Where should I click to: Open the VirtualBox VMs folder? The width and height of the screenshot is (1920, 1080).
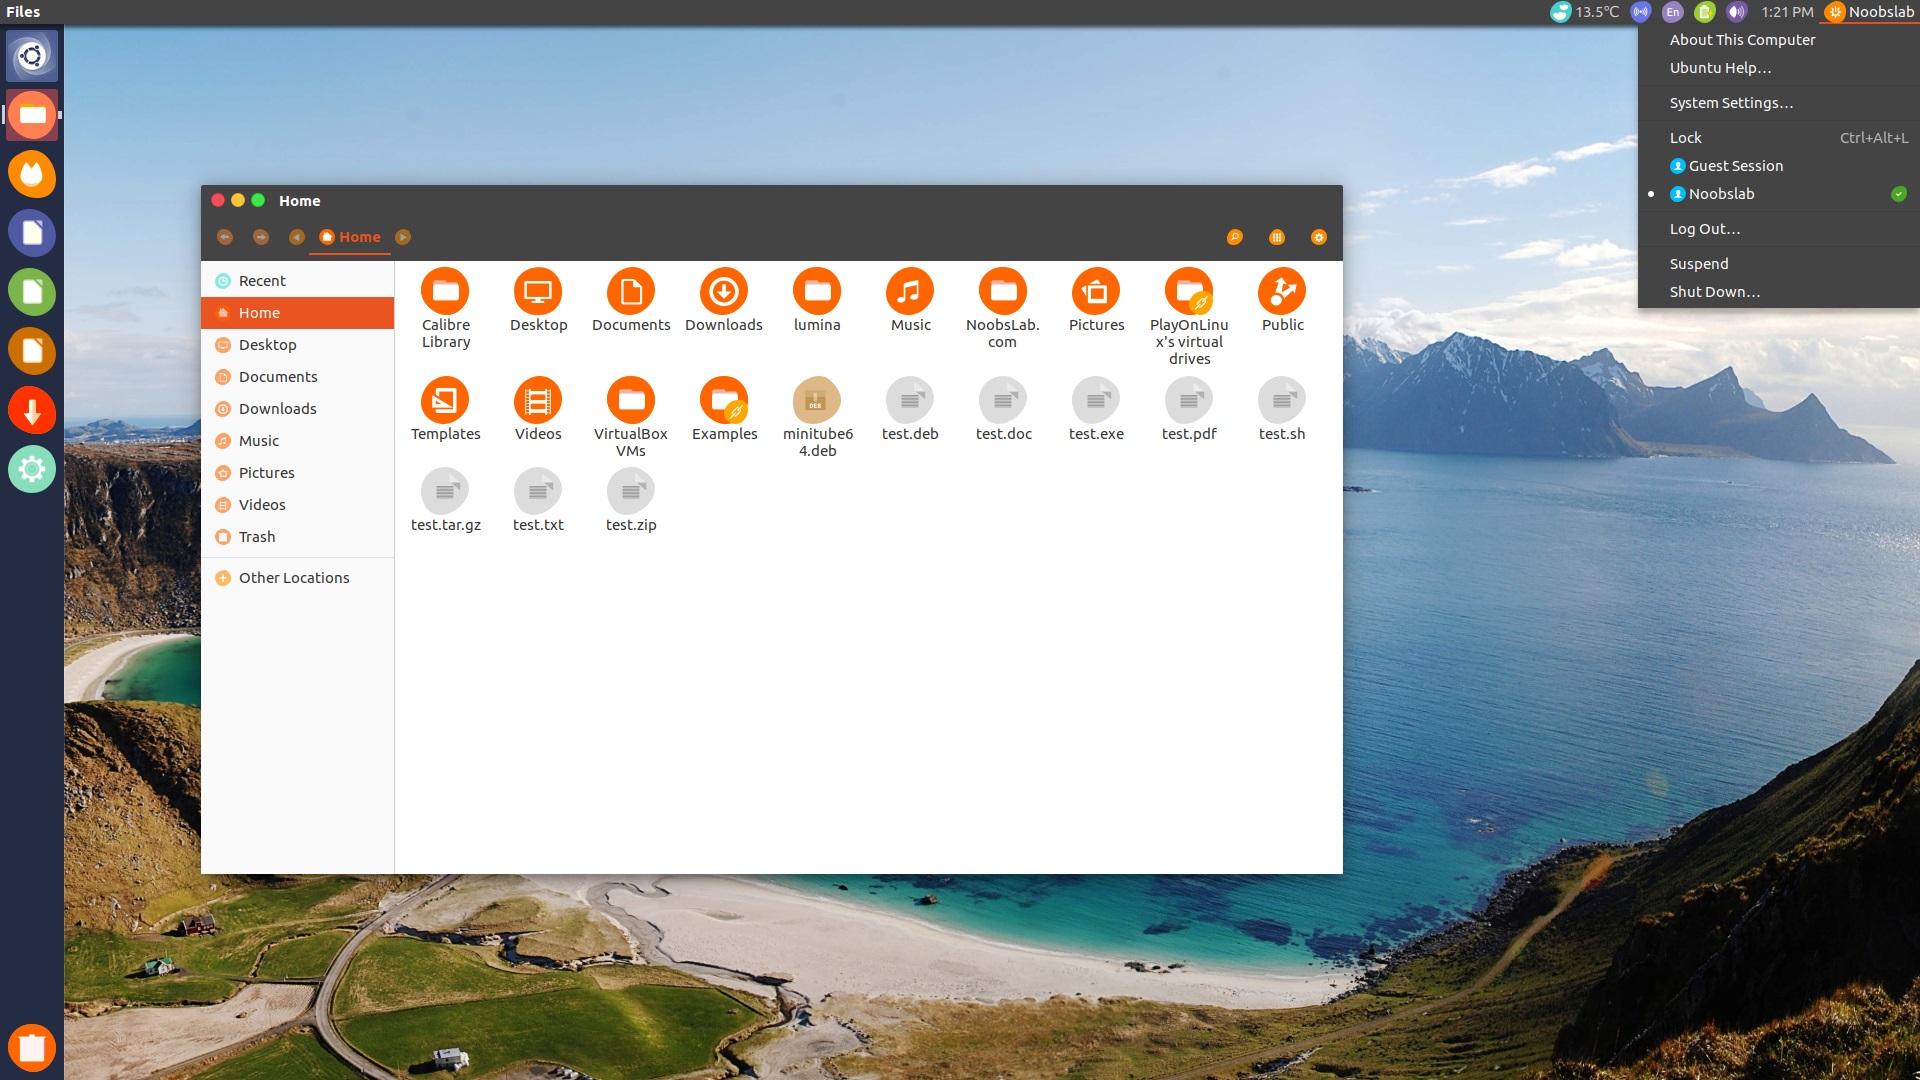coord(630,401)
